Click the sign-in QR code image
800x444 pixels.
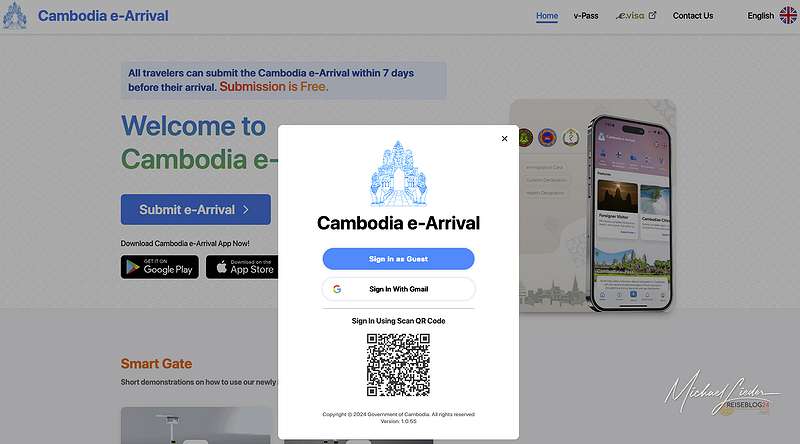[x=398, y=365]
